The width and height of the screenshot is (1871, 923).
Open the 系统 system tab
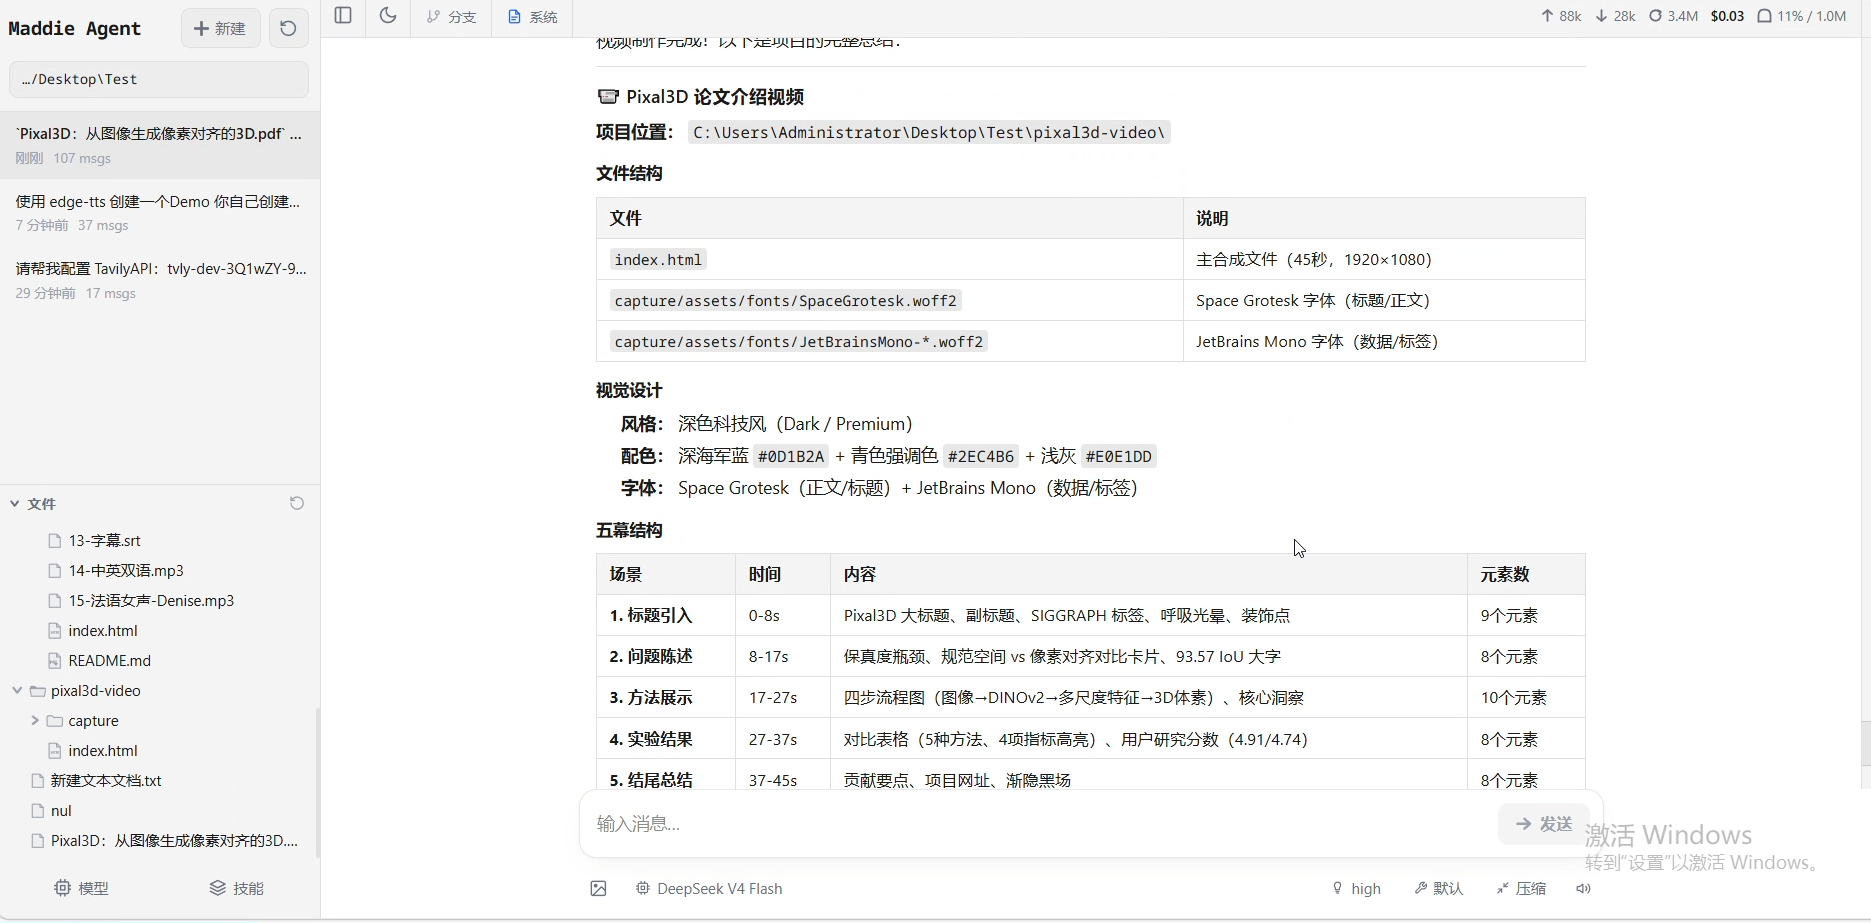click(x=533, y=17)
